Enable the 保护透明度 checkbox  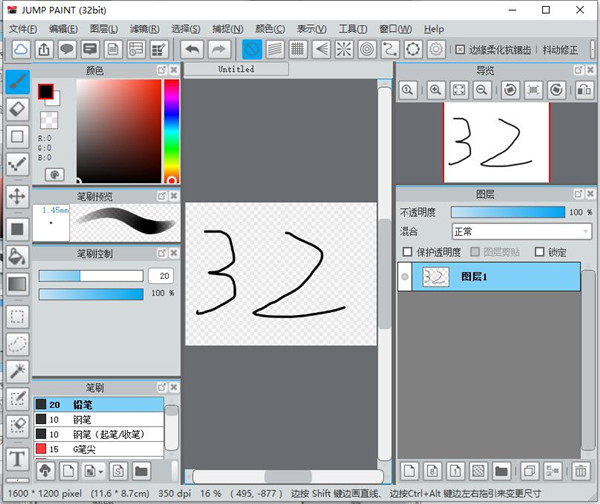coord(406,252)
